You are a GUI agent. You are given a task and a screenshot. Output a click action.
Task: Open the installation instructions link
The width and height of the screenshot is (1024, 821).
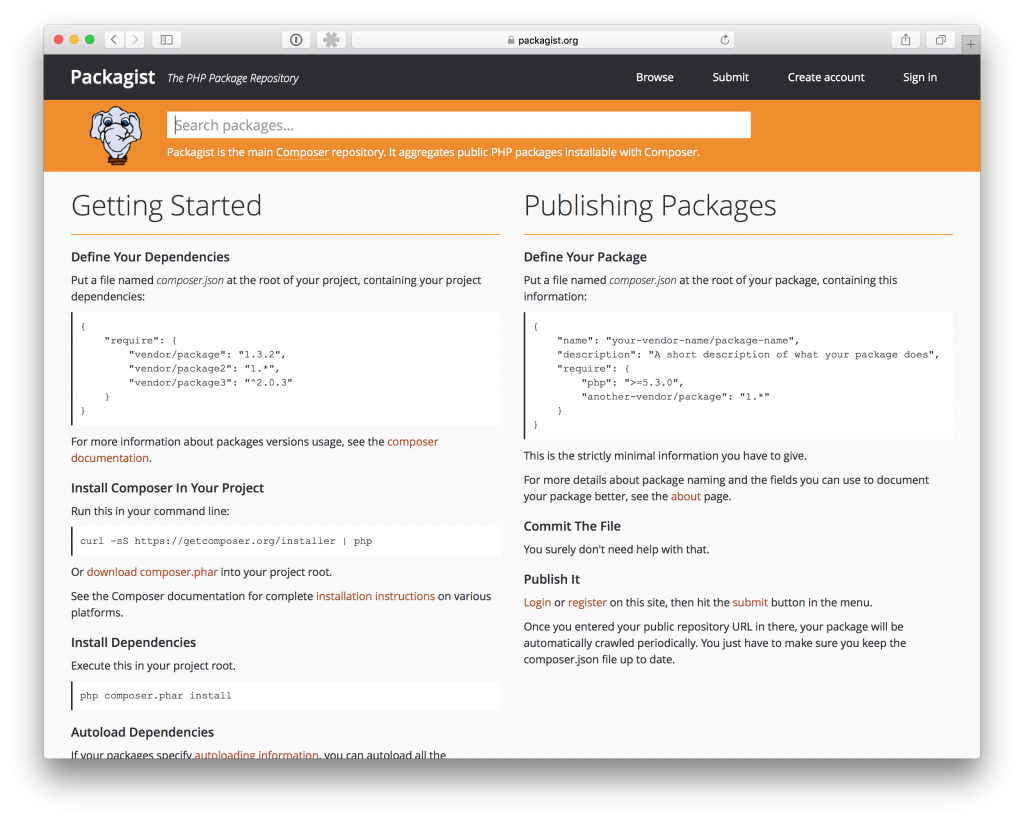pos(376,596)
